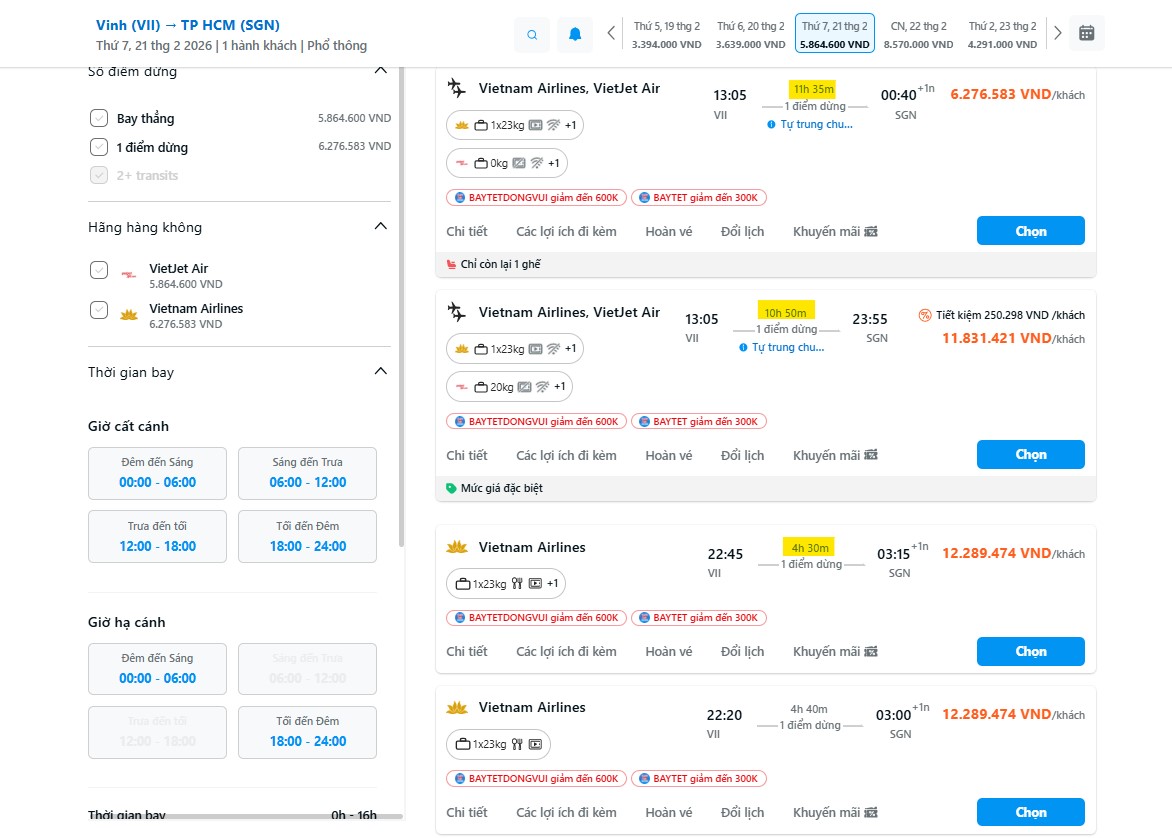Open the calendar date picker icon
This screenshot has height=838, width=1172.
pos(1087,33)
